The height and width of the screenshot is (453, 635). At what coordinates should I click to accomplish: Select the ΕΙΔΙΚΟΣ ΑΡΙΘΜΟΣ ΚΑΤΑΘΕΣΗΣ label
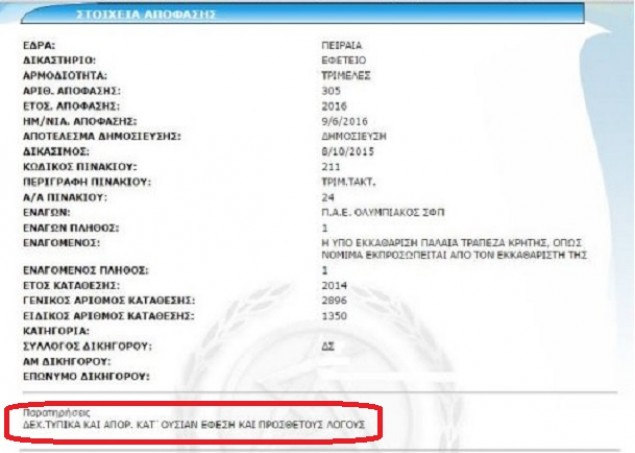[x=109, y=316]
